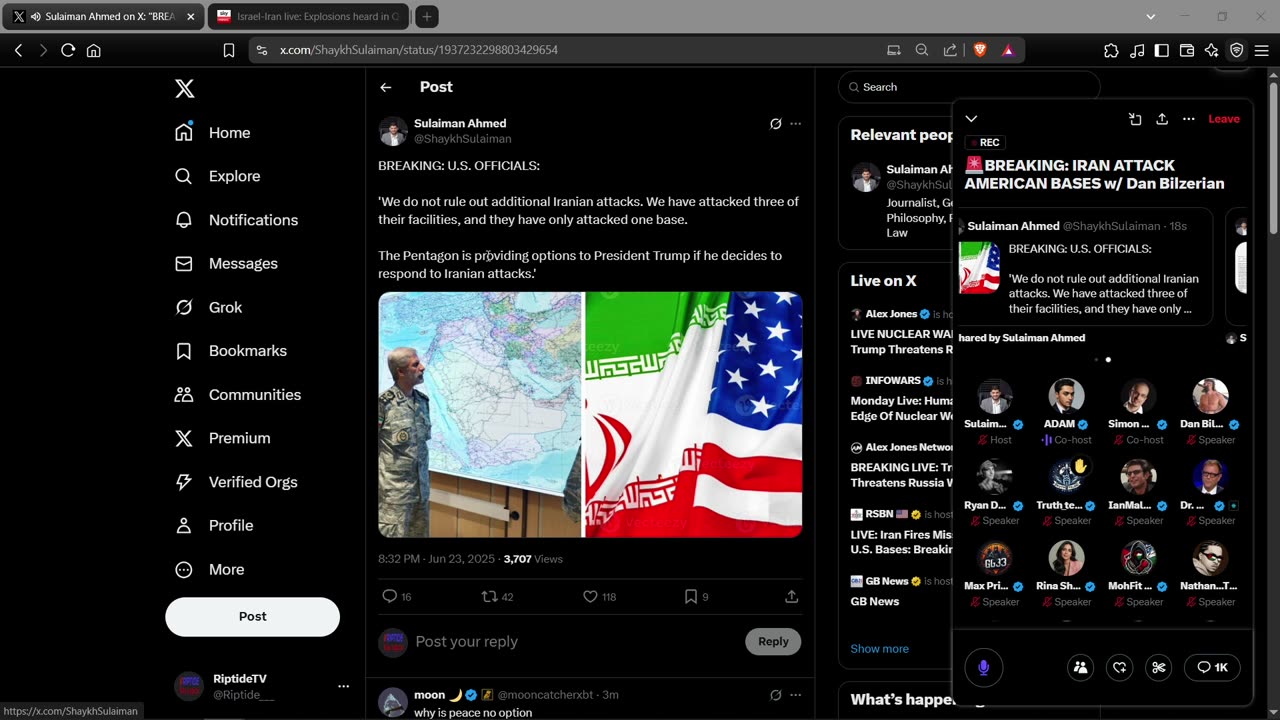Reply to the post with 16 comments
The image size is (1280, 720).
click(397, 596)
